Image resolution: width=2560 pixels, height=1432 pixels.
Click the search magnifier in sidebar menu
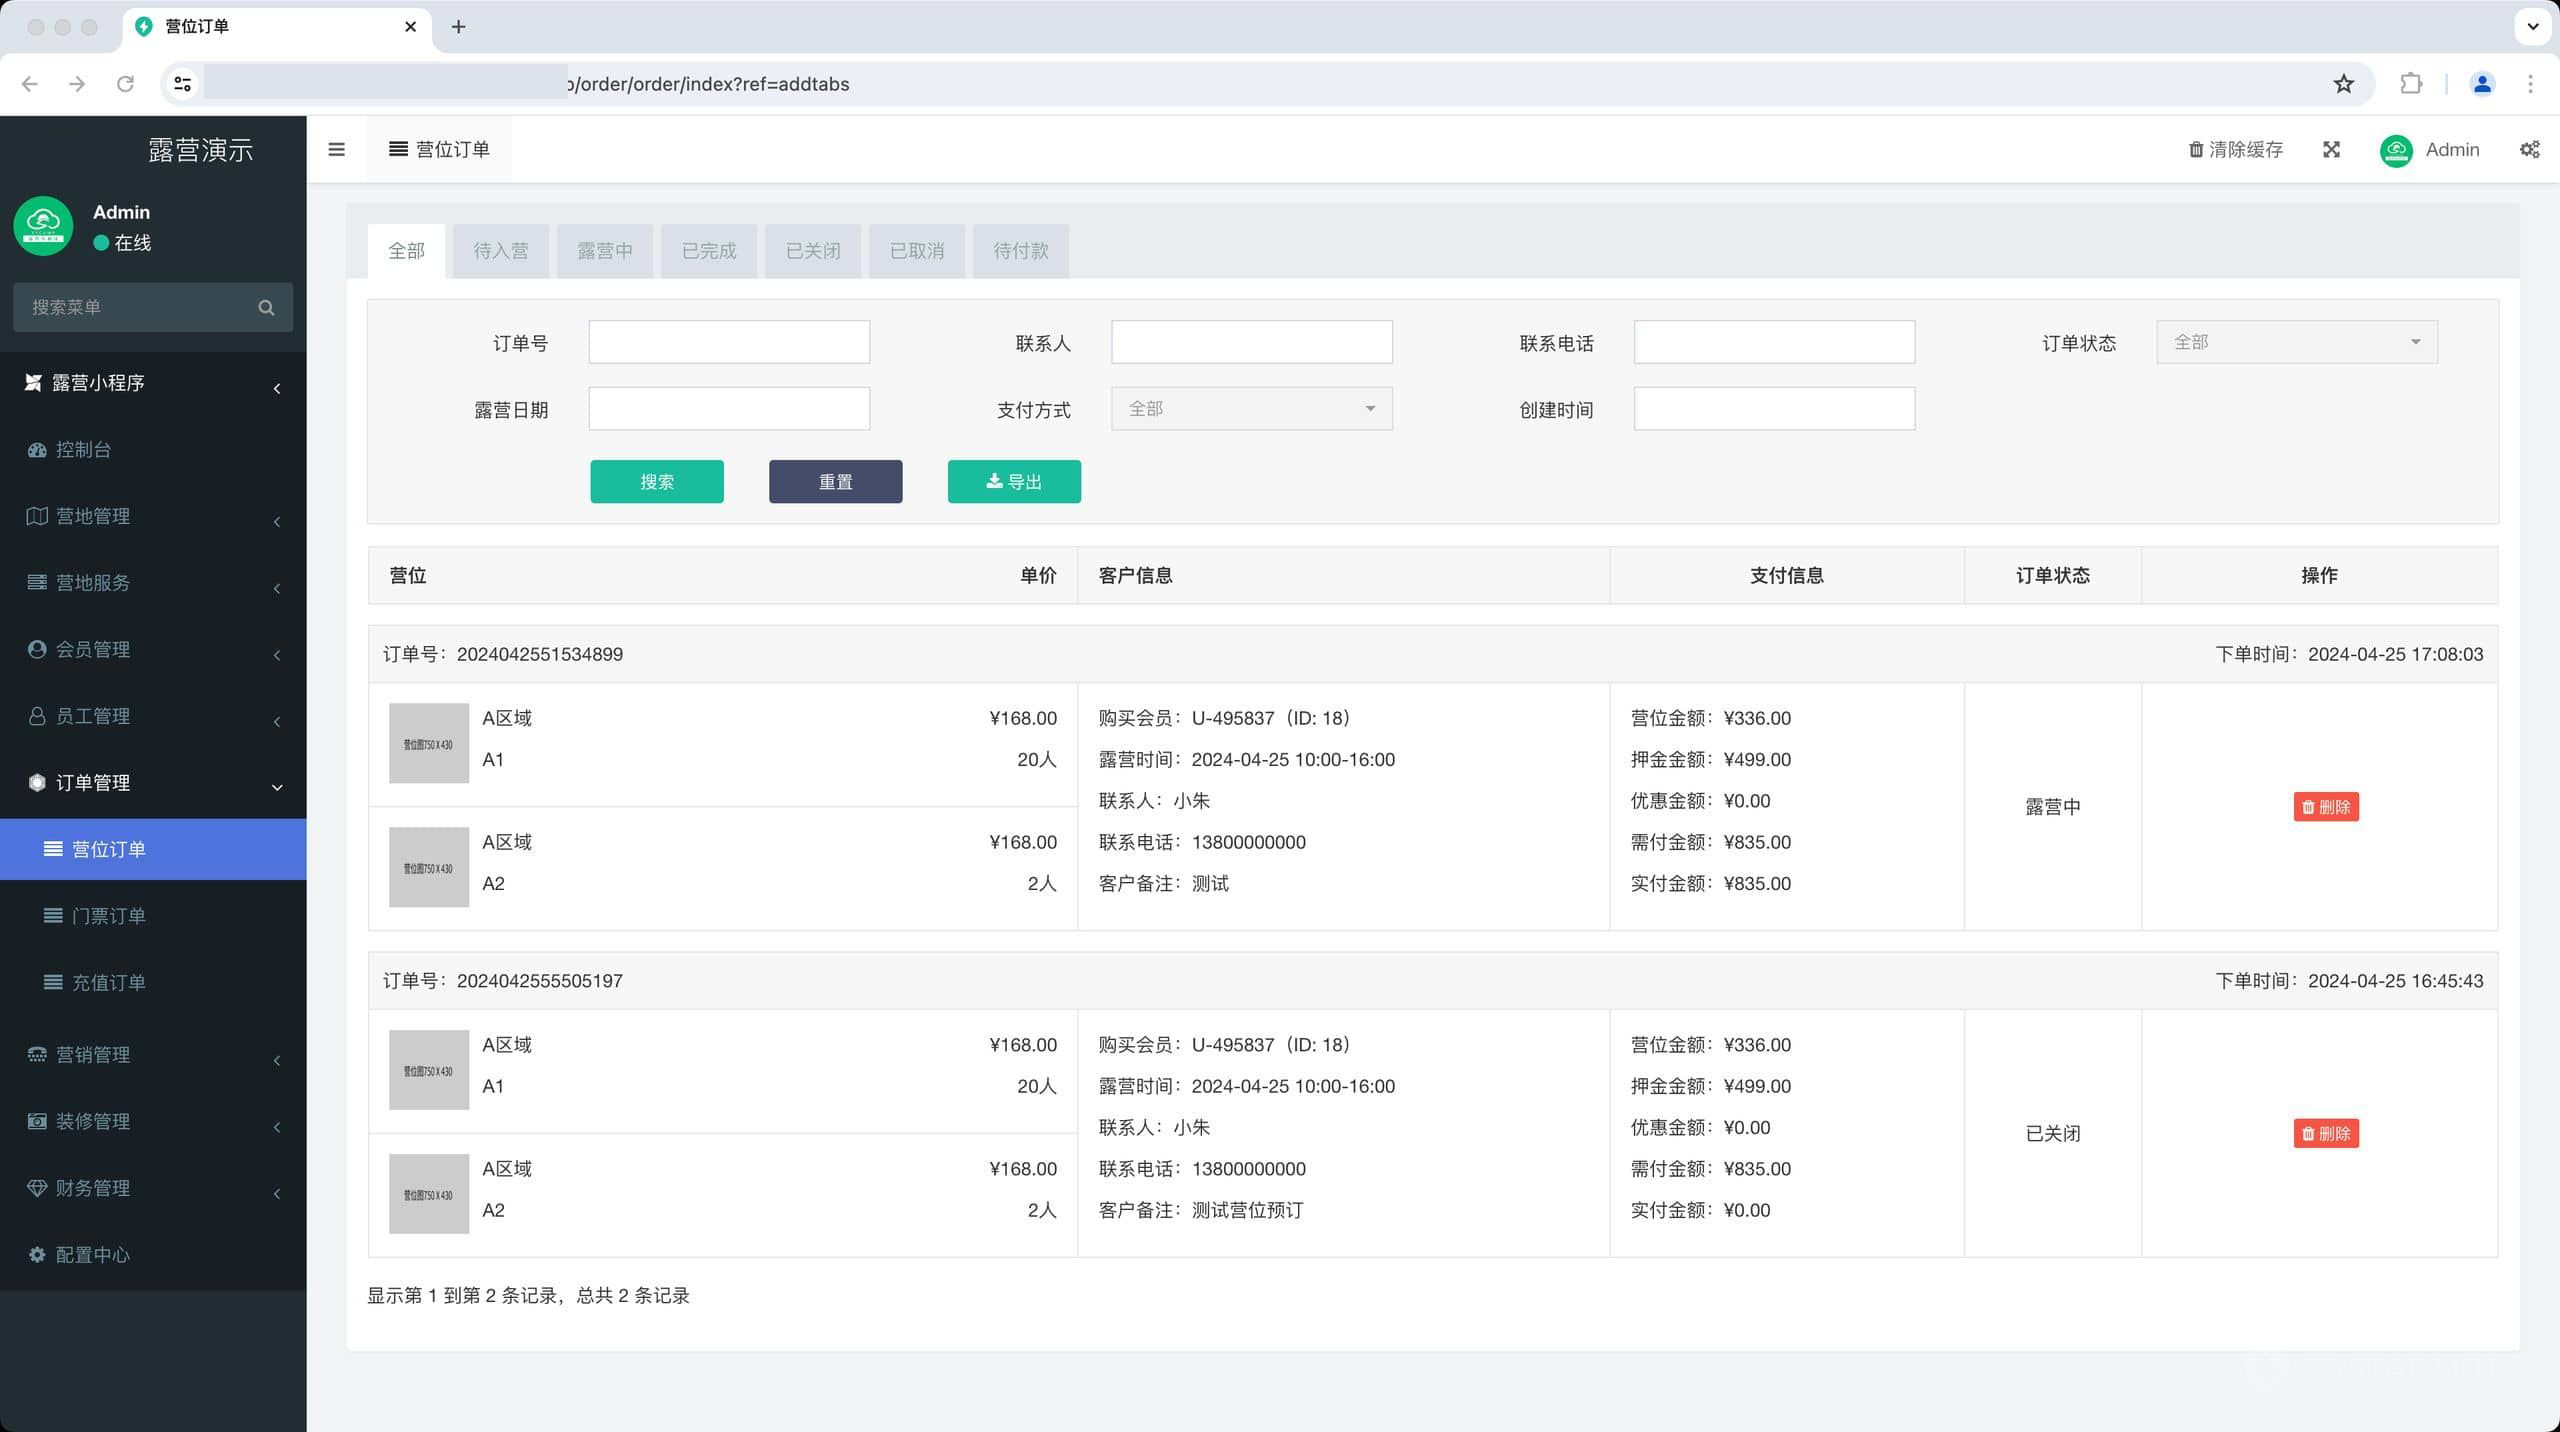tap(266, 307)
